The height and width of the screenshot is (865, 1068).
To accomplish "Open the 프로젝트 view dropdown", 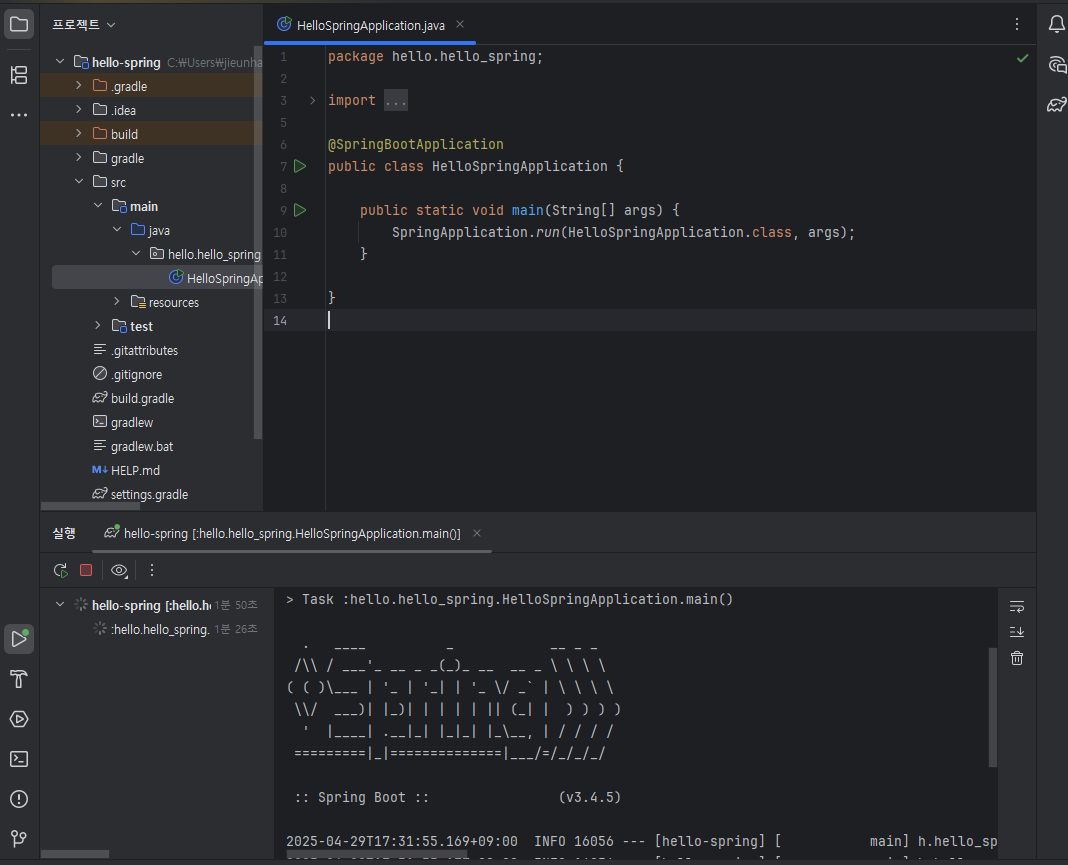I will coord(84,25).
